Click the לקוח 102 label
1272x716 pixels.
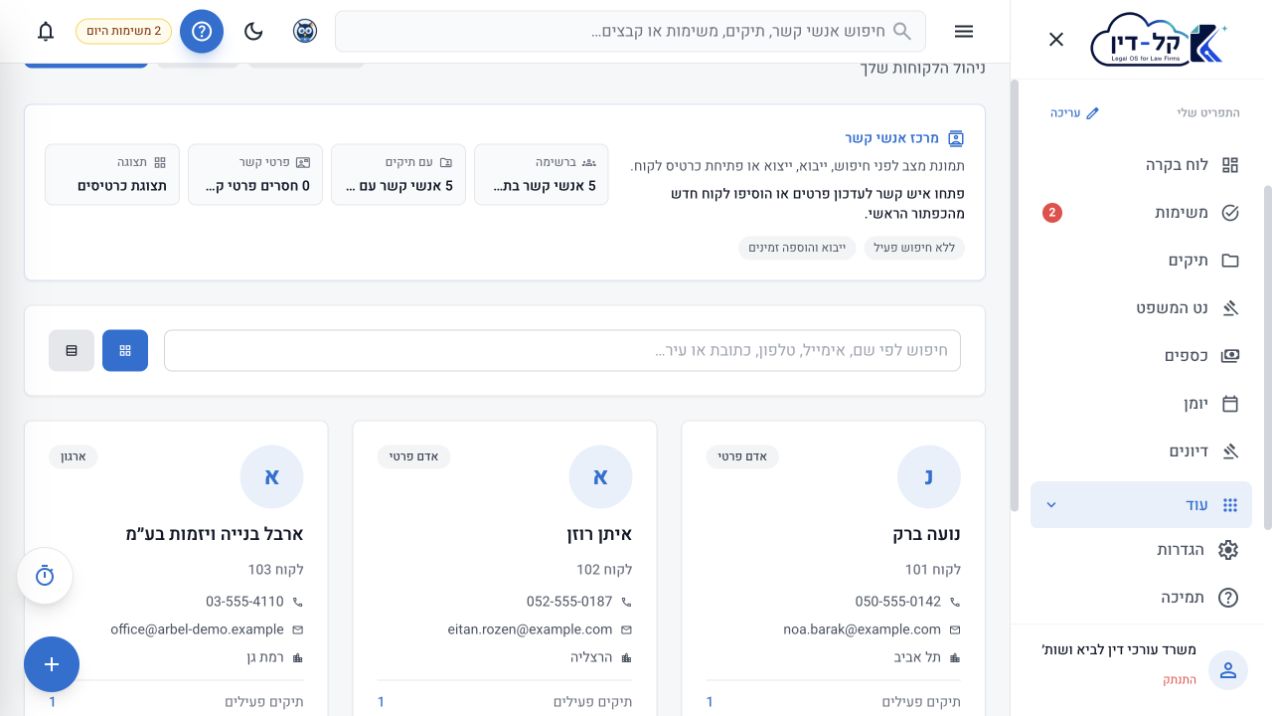point(604,570)
